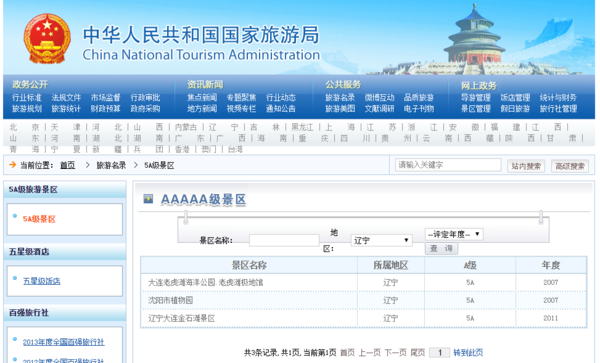Open 旅游名录 under 公共服务
Viewport: 600px width, 363px height.
click(340, 98)
